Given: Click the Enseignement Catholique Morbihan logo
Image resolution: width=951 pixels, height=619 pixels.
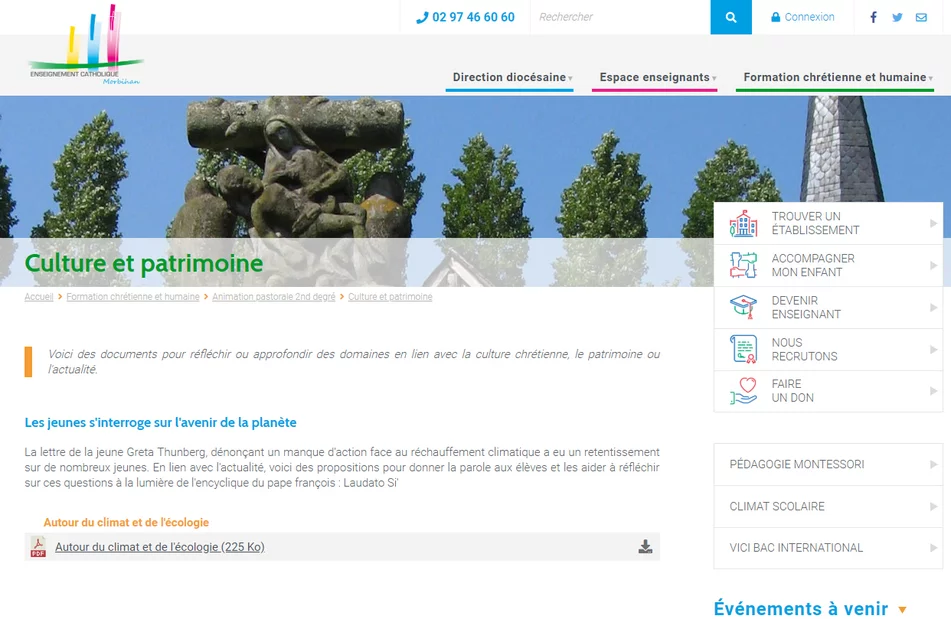Looking at the screenshot, I should coord(85,48).
